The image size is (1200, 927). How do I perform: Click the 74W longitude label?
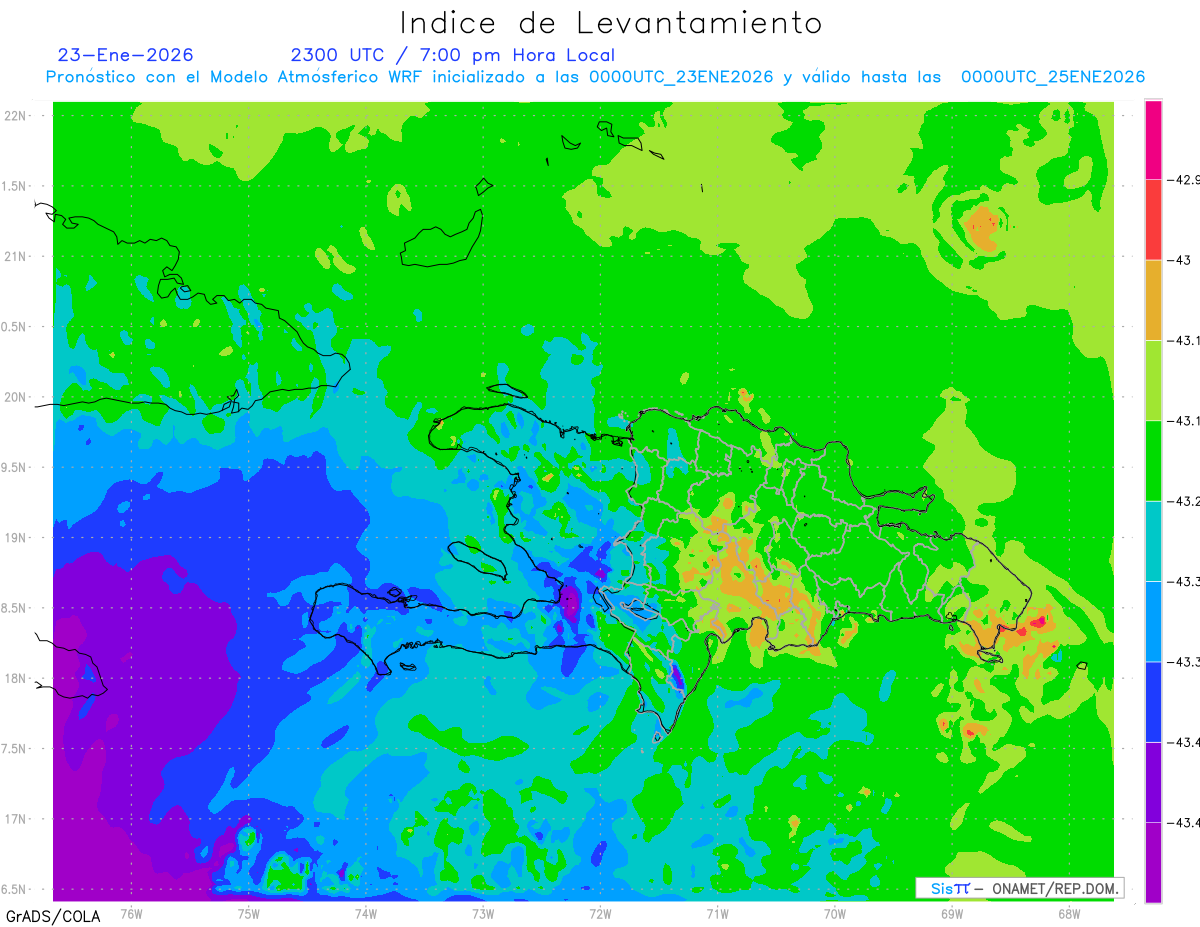(365, 914)
